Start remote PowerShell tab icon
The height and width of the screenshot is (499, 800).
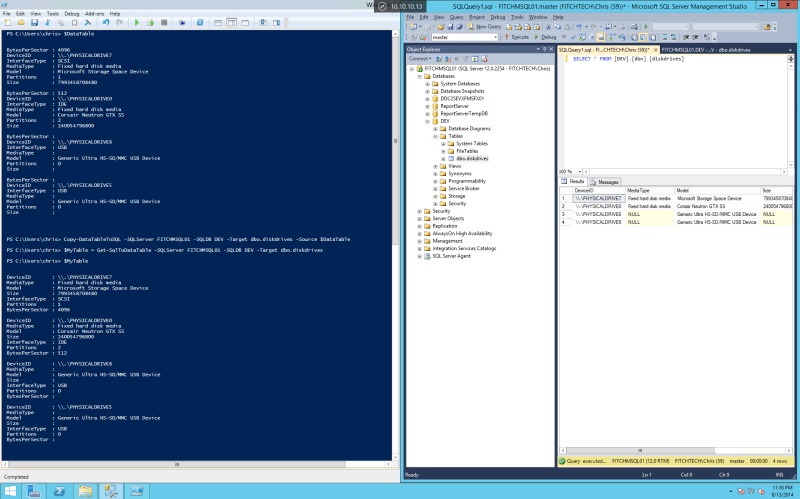(182, 23)
